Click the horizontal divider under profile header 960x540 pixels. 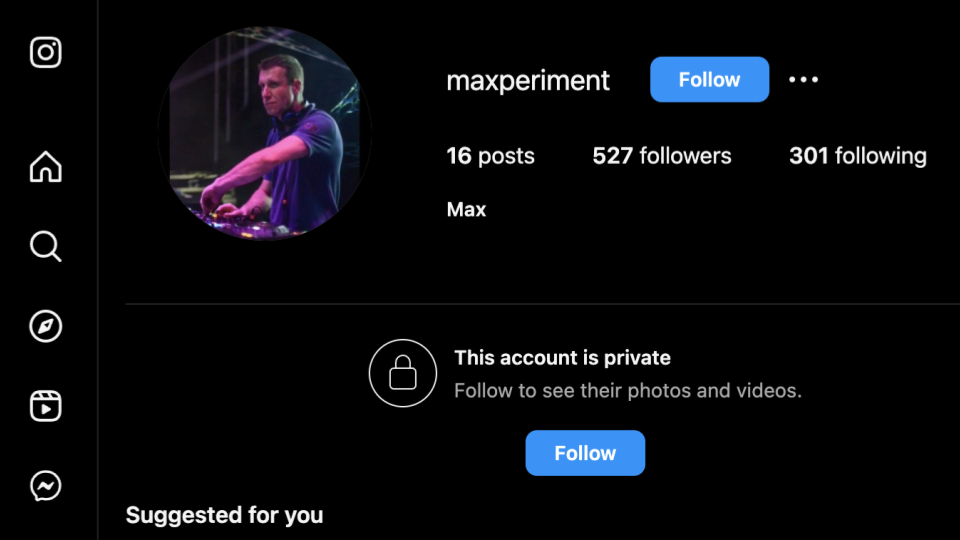click(x=542, y=304)
